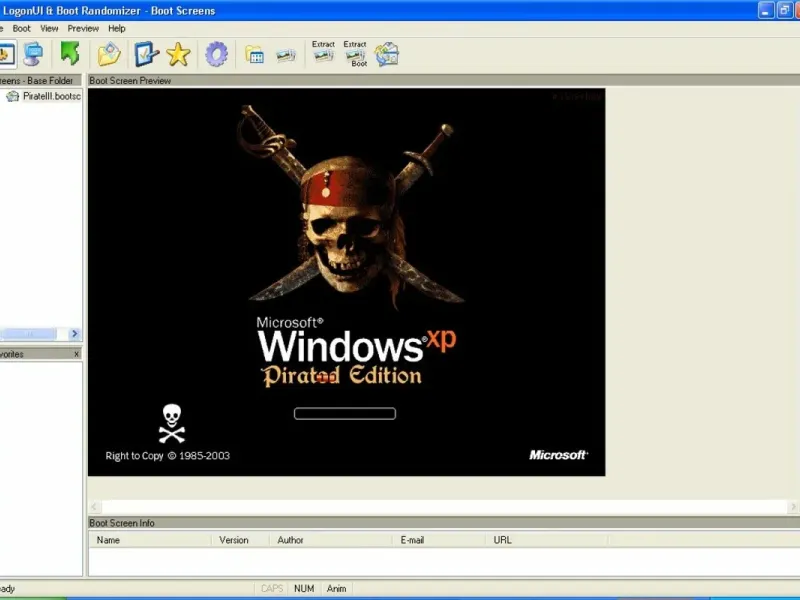Click the first Extract toolbar button
Image resolution: width=800 pixels, height=600 pixels.
pos(323,52)
